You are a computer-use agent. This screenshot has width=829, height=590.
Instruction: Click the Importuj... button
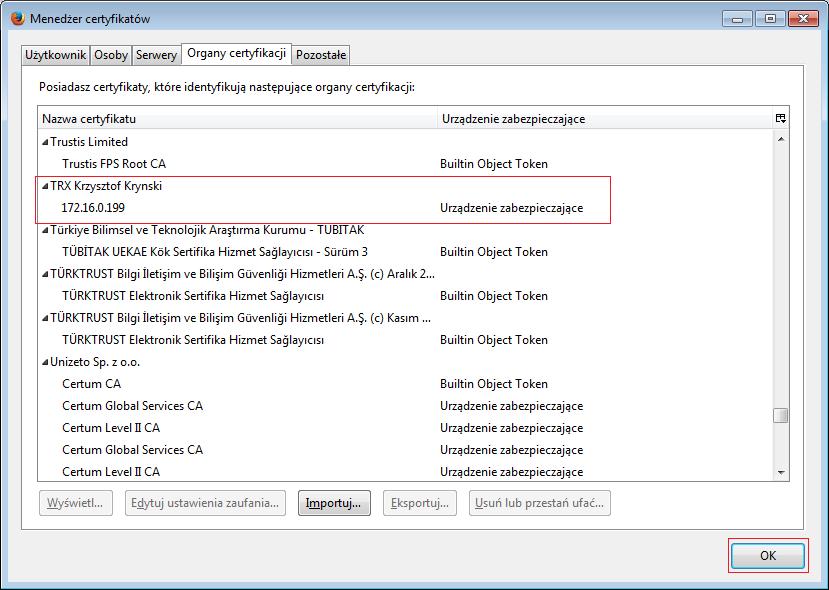[x=334, y=503]
